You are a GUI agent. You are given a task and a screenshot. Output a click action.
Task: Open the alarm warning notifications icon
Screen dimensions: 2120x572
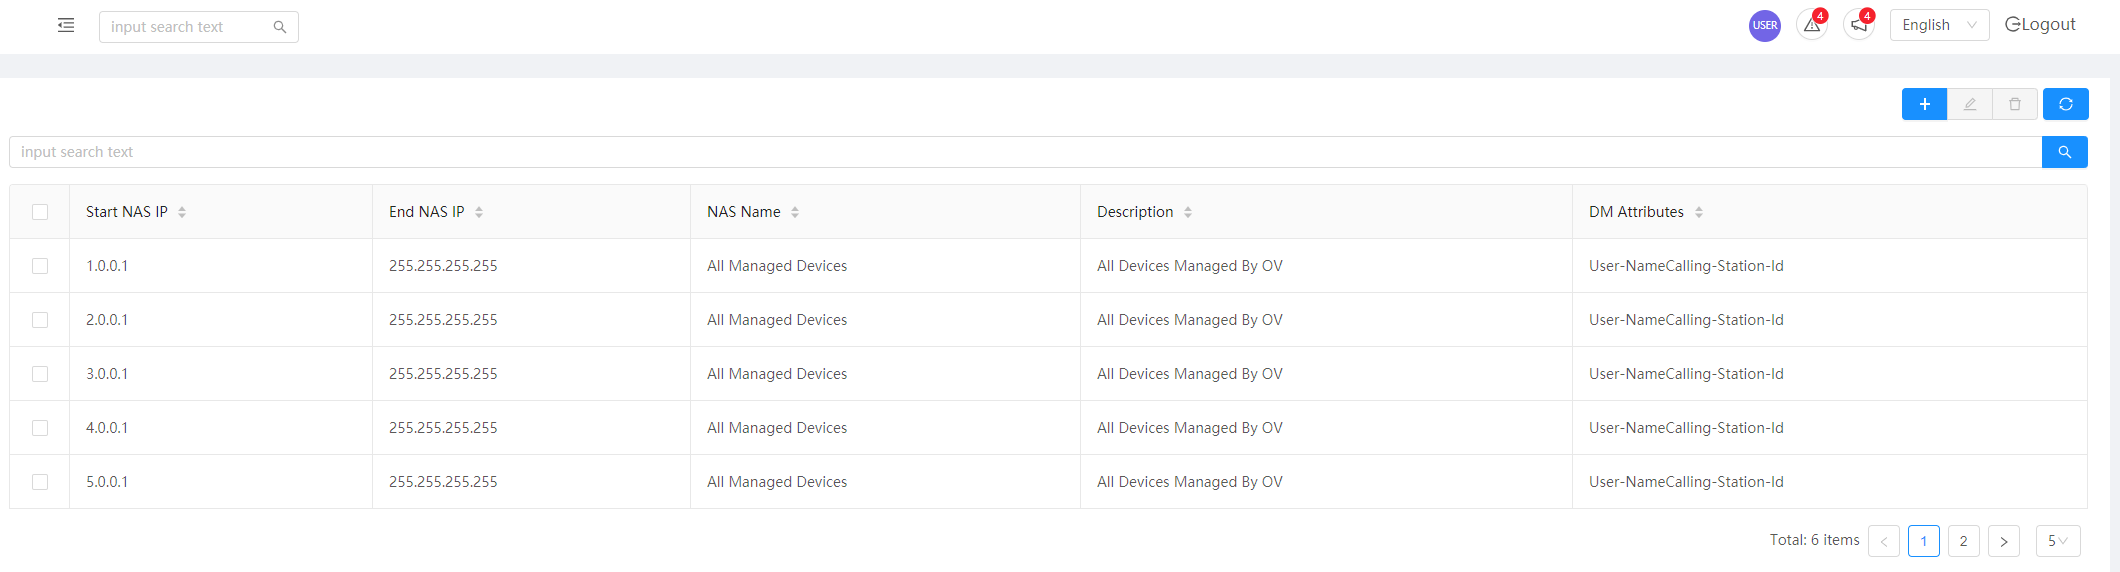click(1812, 25)
